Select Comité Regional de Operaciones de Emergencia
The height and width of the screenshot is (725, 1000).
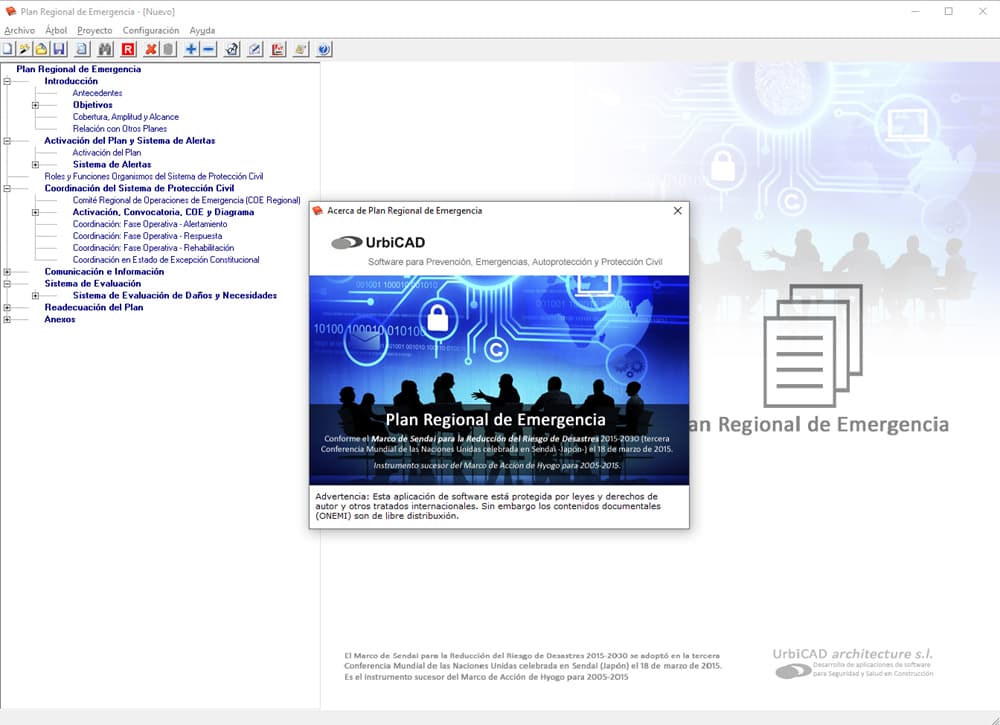(186, 200)
